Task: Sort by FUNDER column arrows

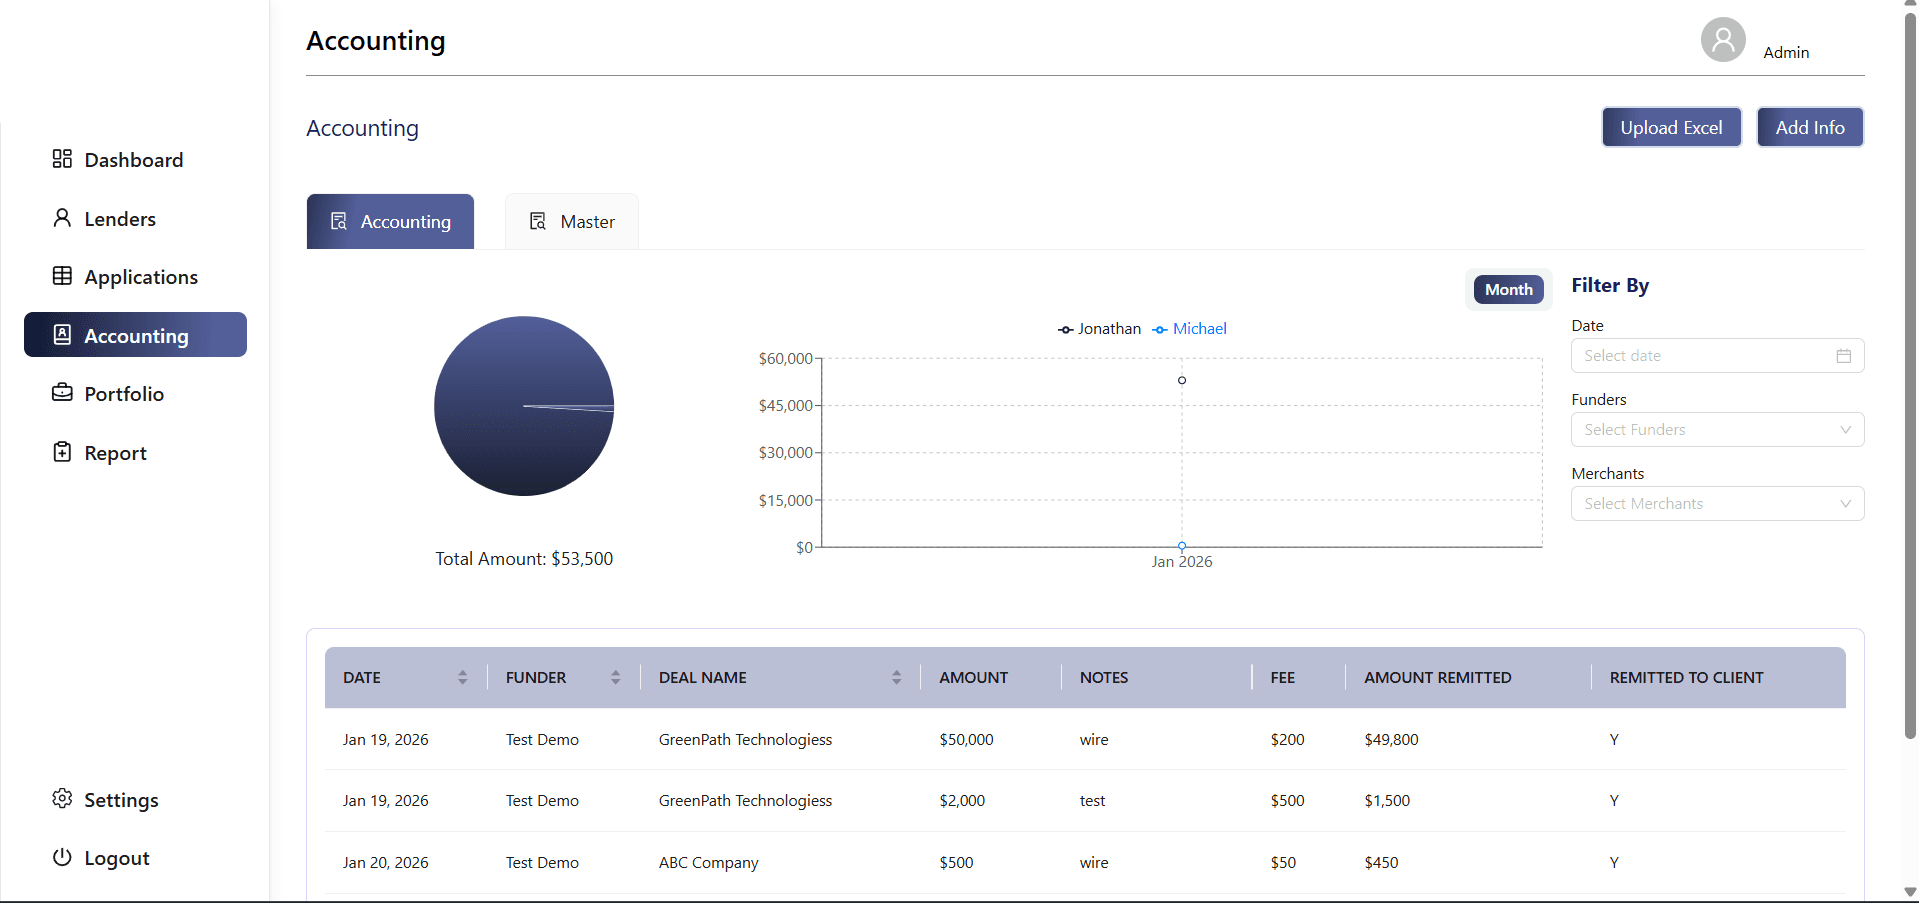Action: pos(615,677)
